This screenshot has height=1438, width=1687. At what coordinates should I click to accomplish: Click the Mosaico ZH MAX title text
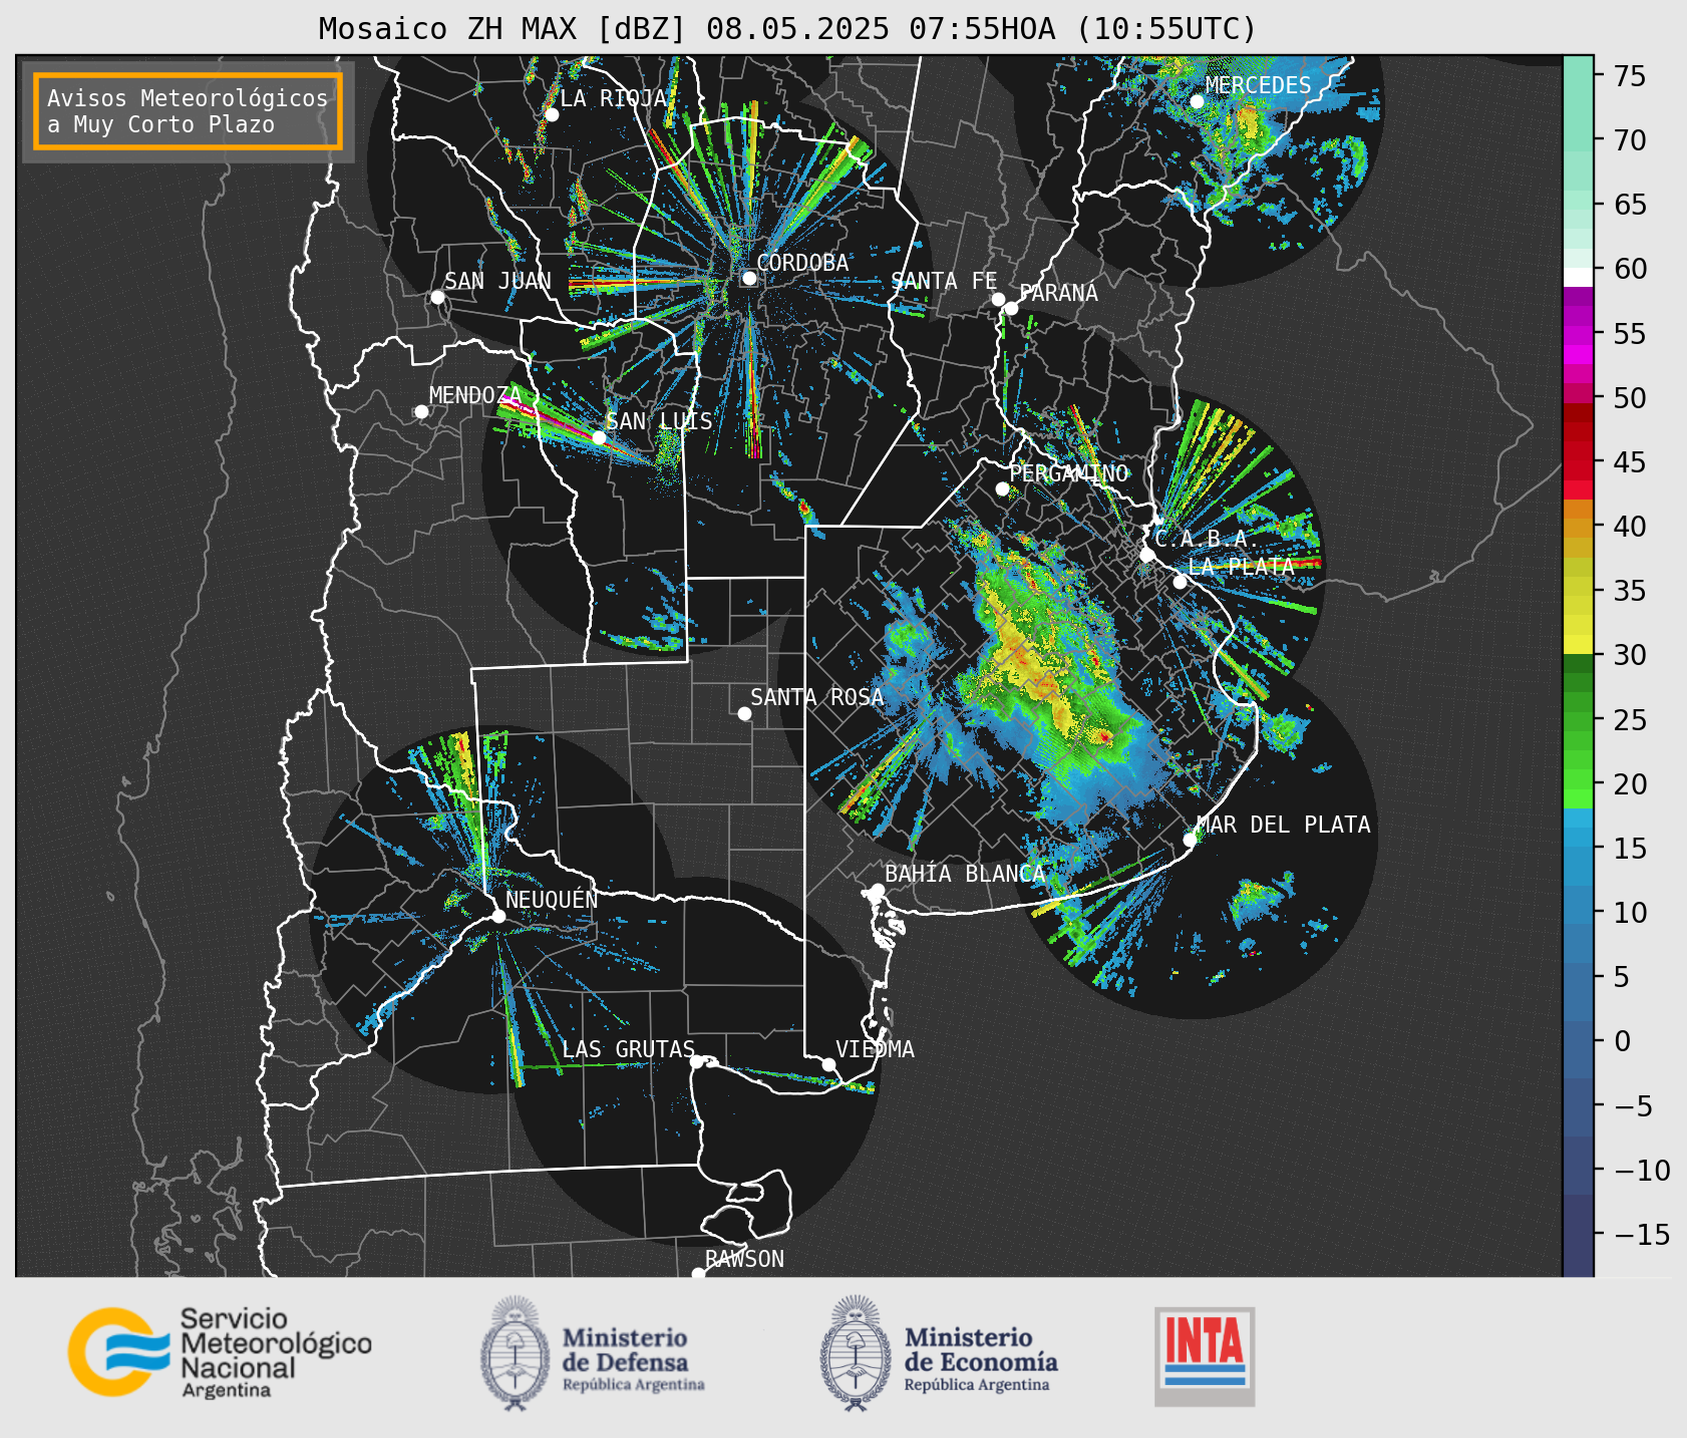787,29
